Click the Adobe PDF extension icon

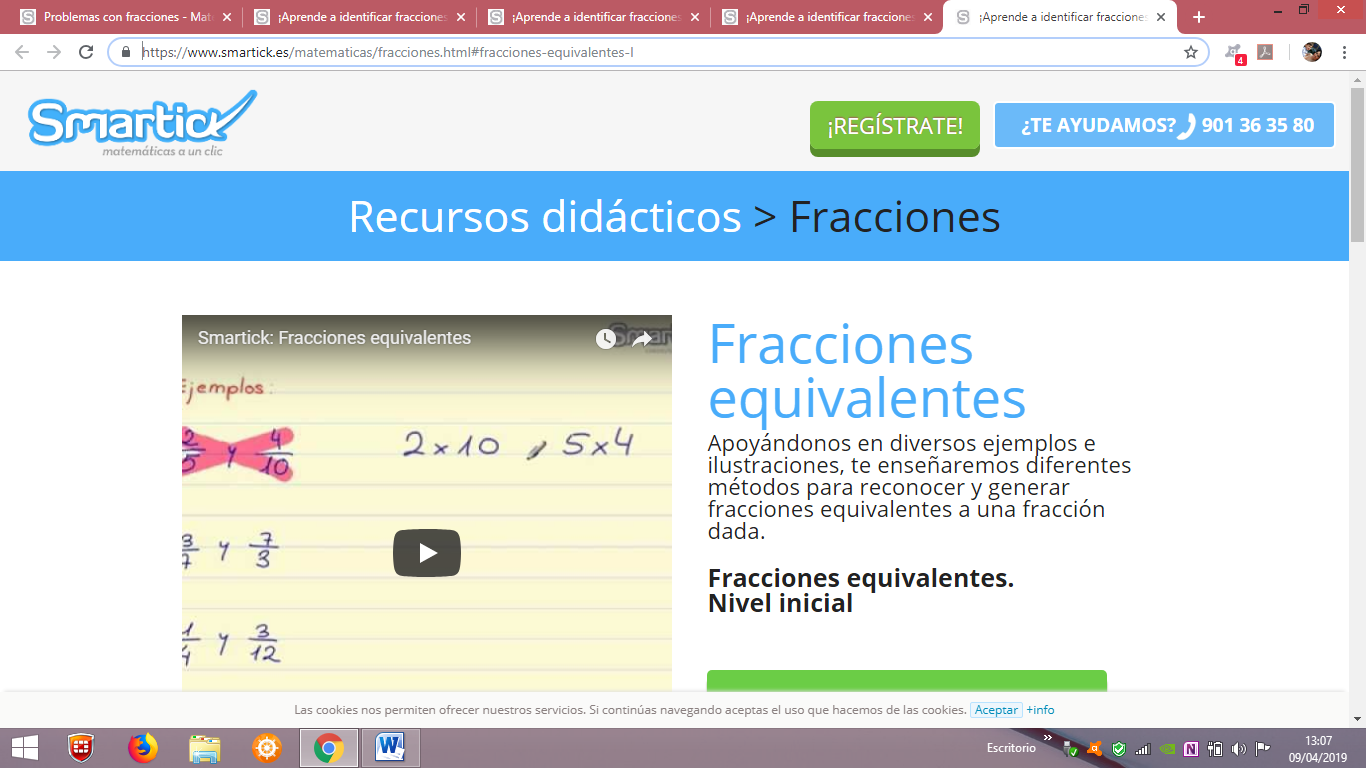(1265, 52)
